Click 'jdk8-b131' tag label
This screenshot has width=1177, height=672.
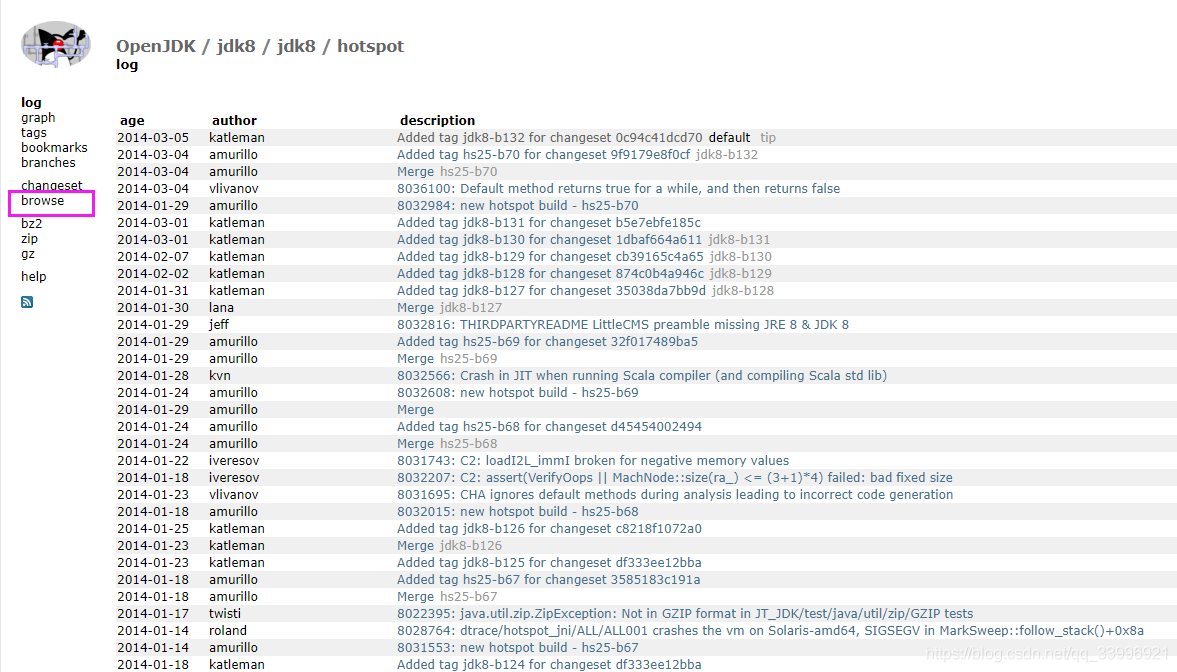coord(739,240)
